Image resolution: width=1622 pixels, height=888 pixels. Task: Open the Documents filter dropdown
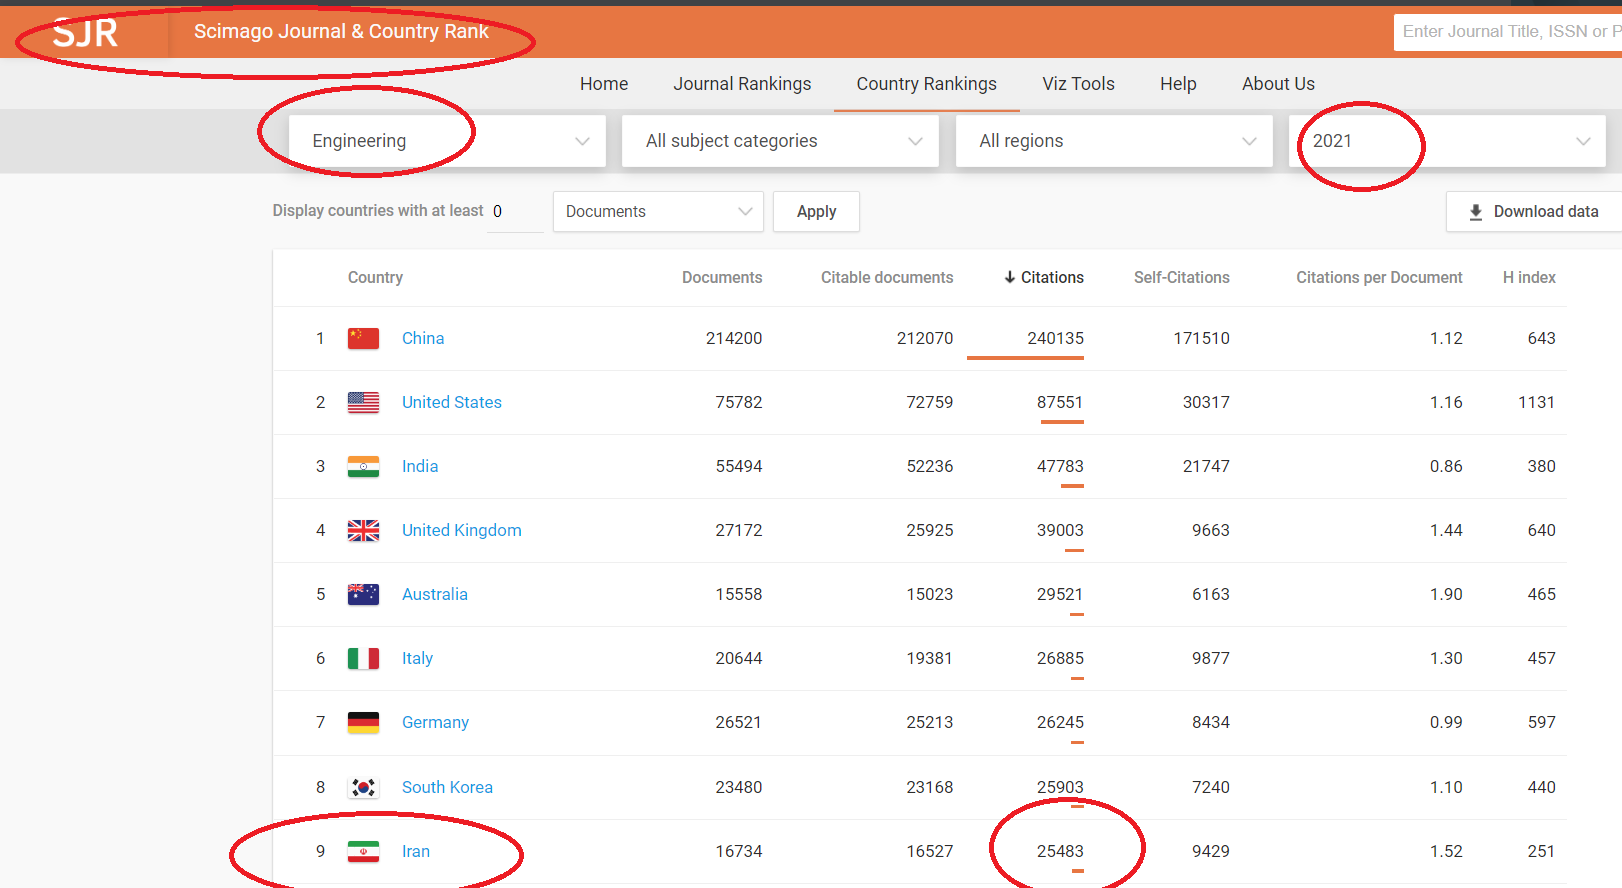coord(658,211)
